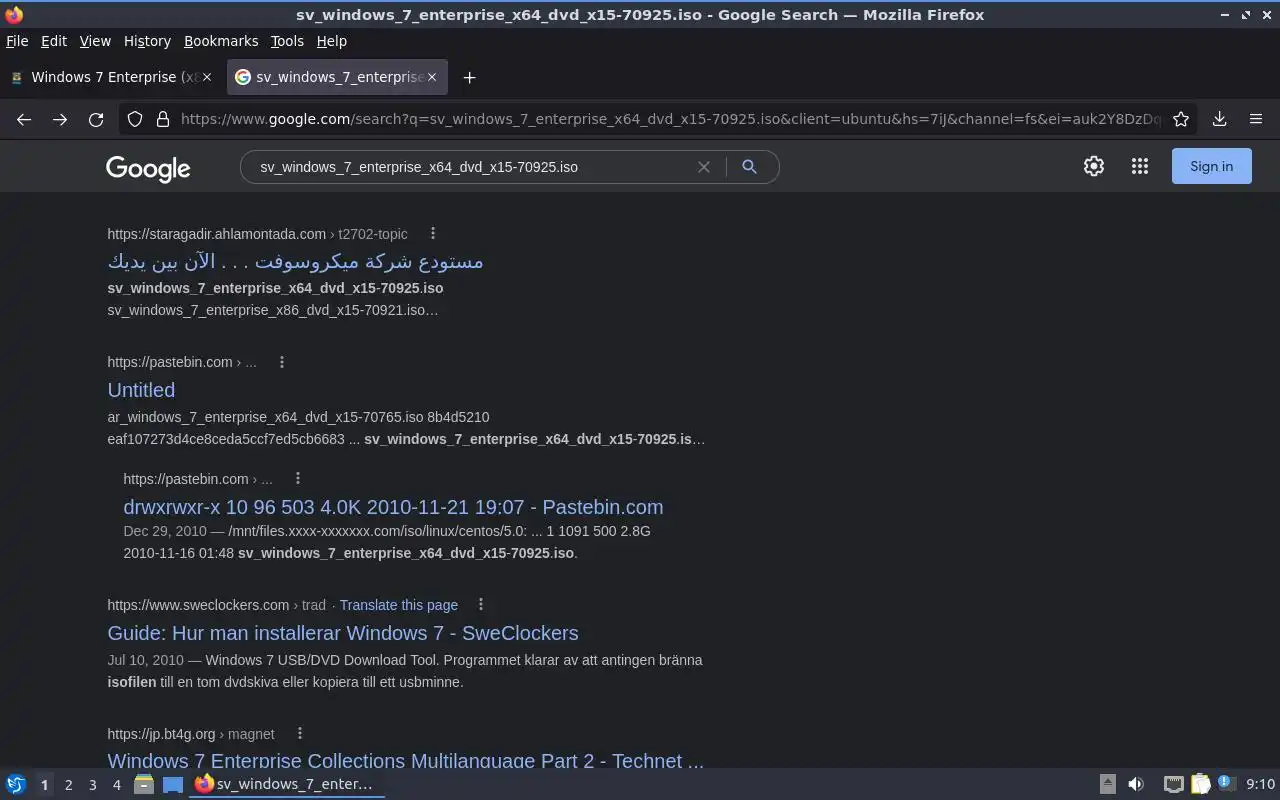Open Windows 7 Enterprise Collections Multilanguage result
Viewport: 1280px width, 800px height.
[406, 760]
